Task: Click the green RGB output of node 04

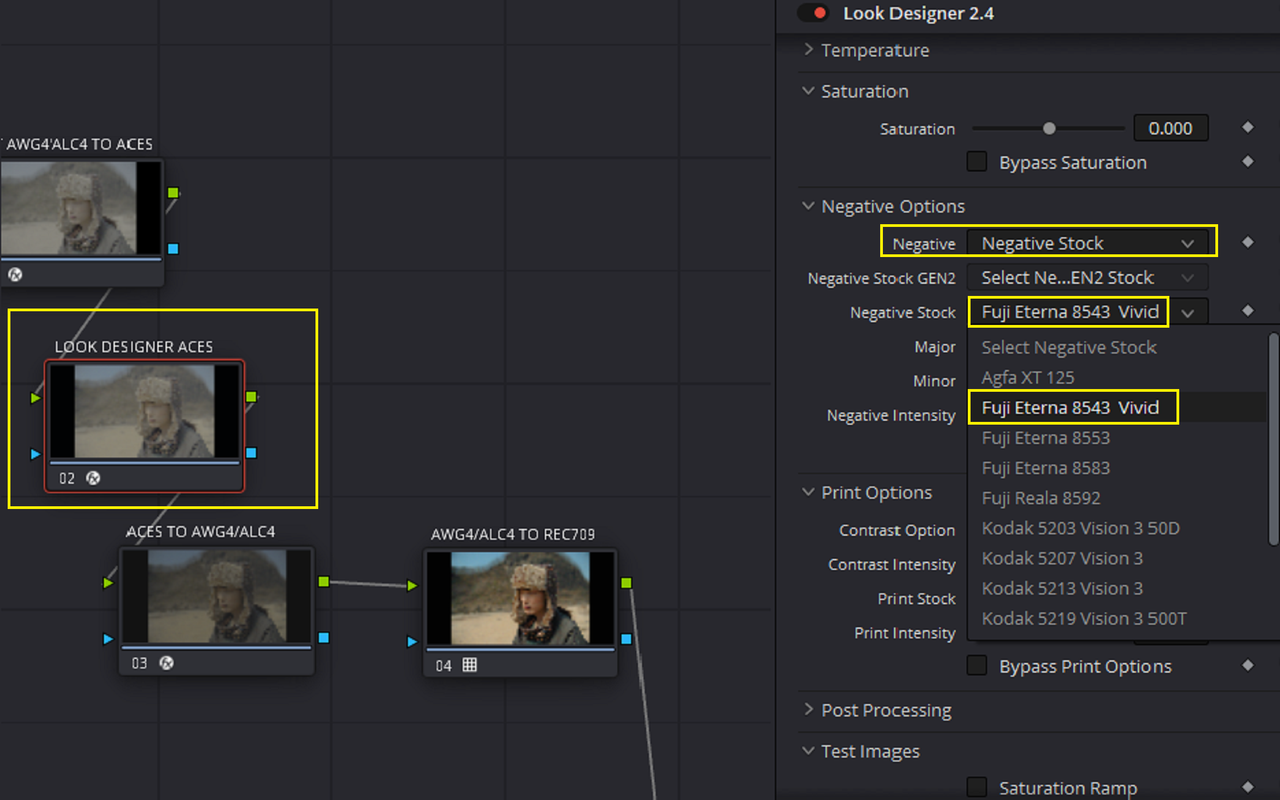Action: tap(626, 582)
